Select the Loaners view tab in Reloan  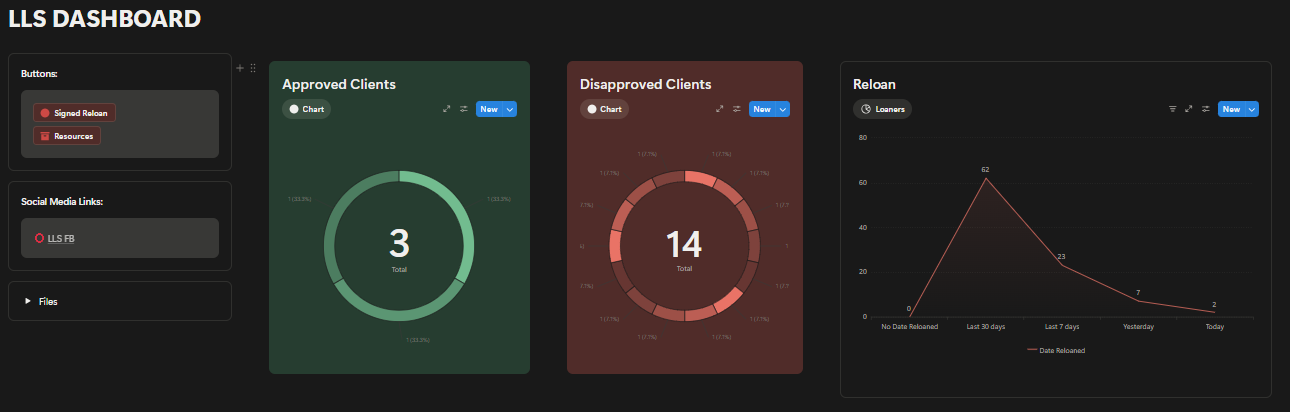click(882, 109)
